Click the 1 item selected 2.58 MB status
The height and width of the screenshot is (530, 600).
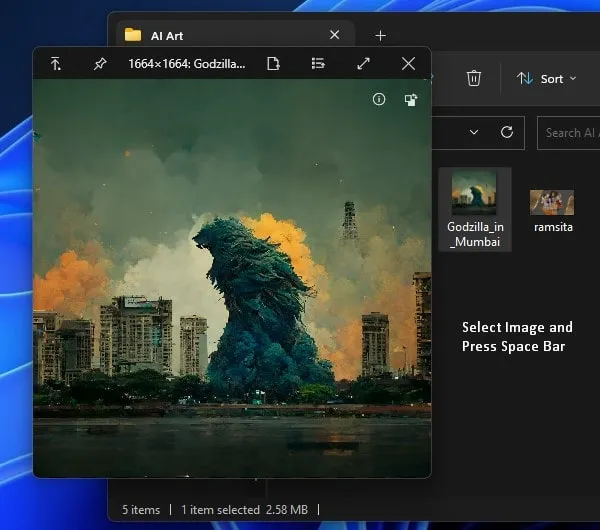click(x=244, y=510)
